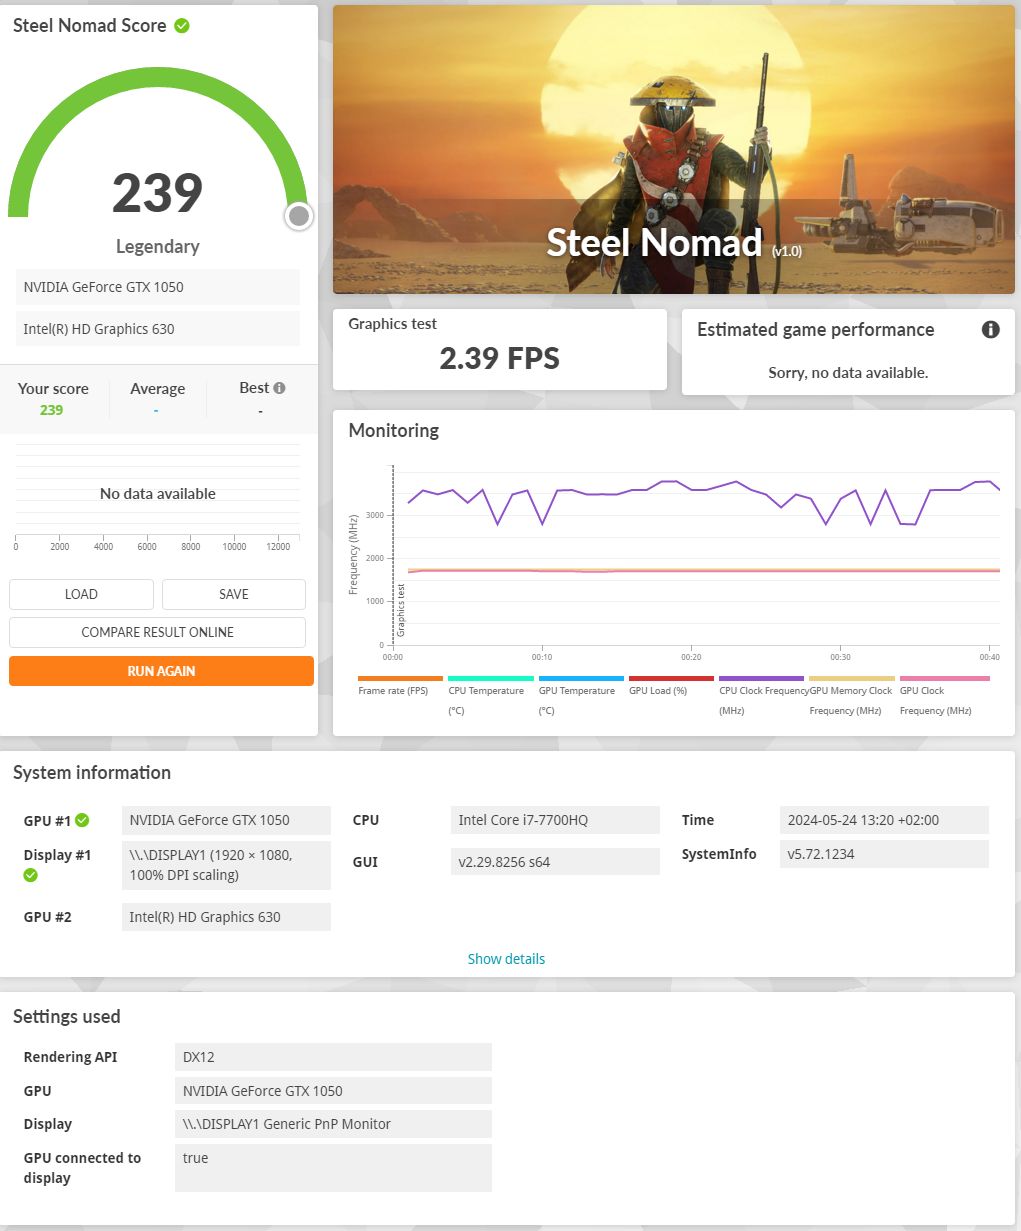1021x1231 pixels.
Task: Click the Graphics test marker in the chart
Action: 401,610
